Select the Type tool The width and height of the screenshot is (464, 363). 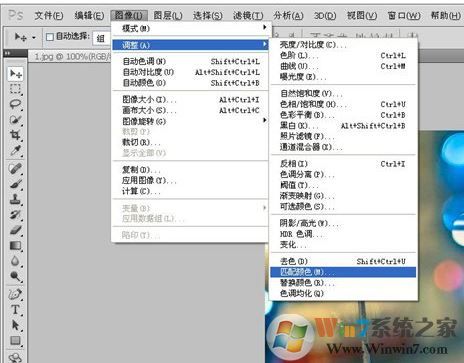[15, 310]
